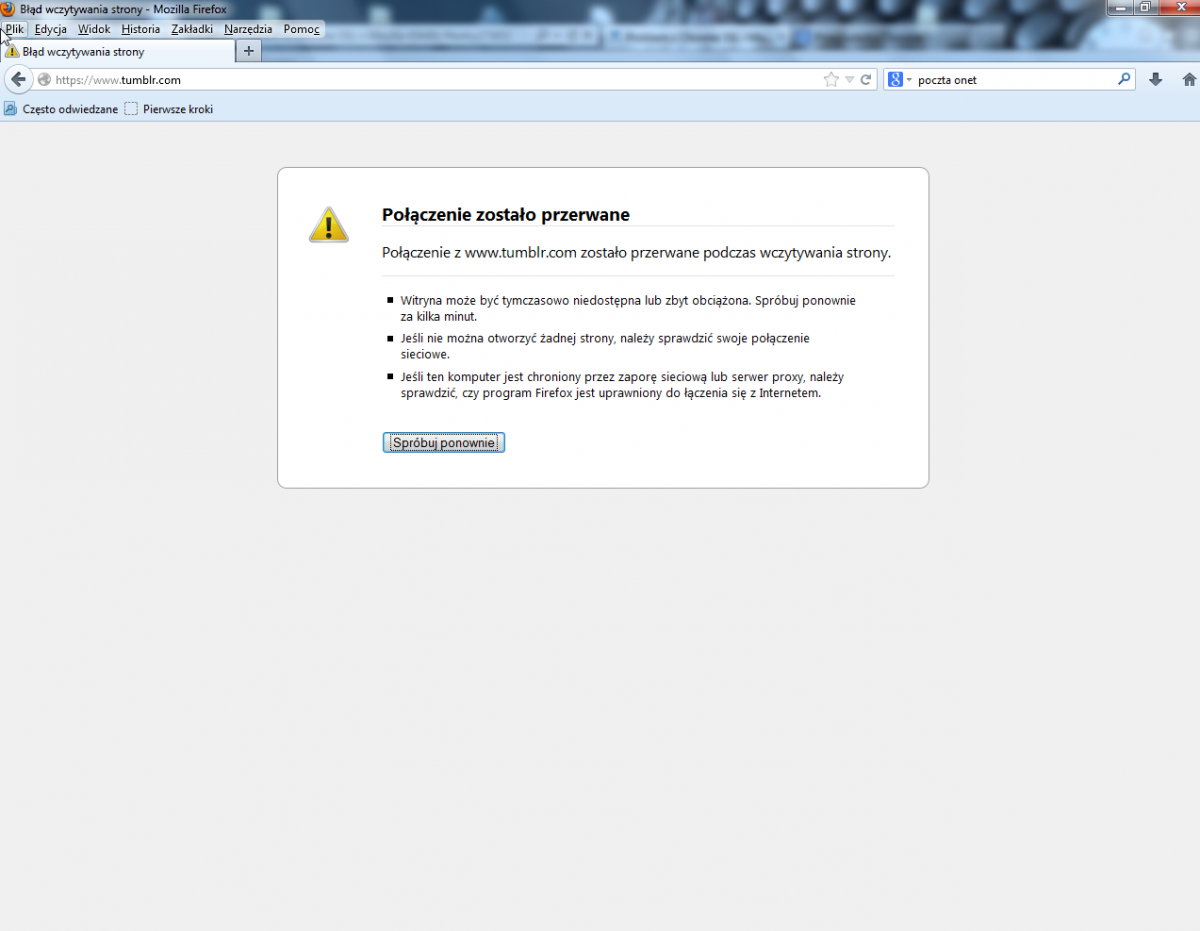
Task: Minimize the Firefox window
Action: 1119,7
